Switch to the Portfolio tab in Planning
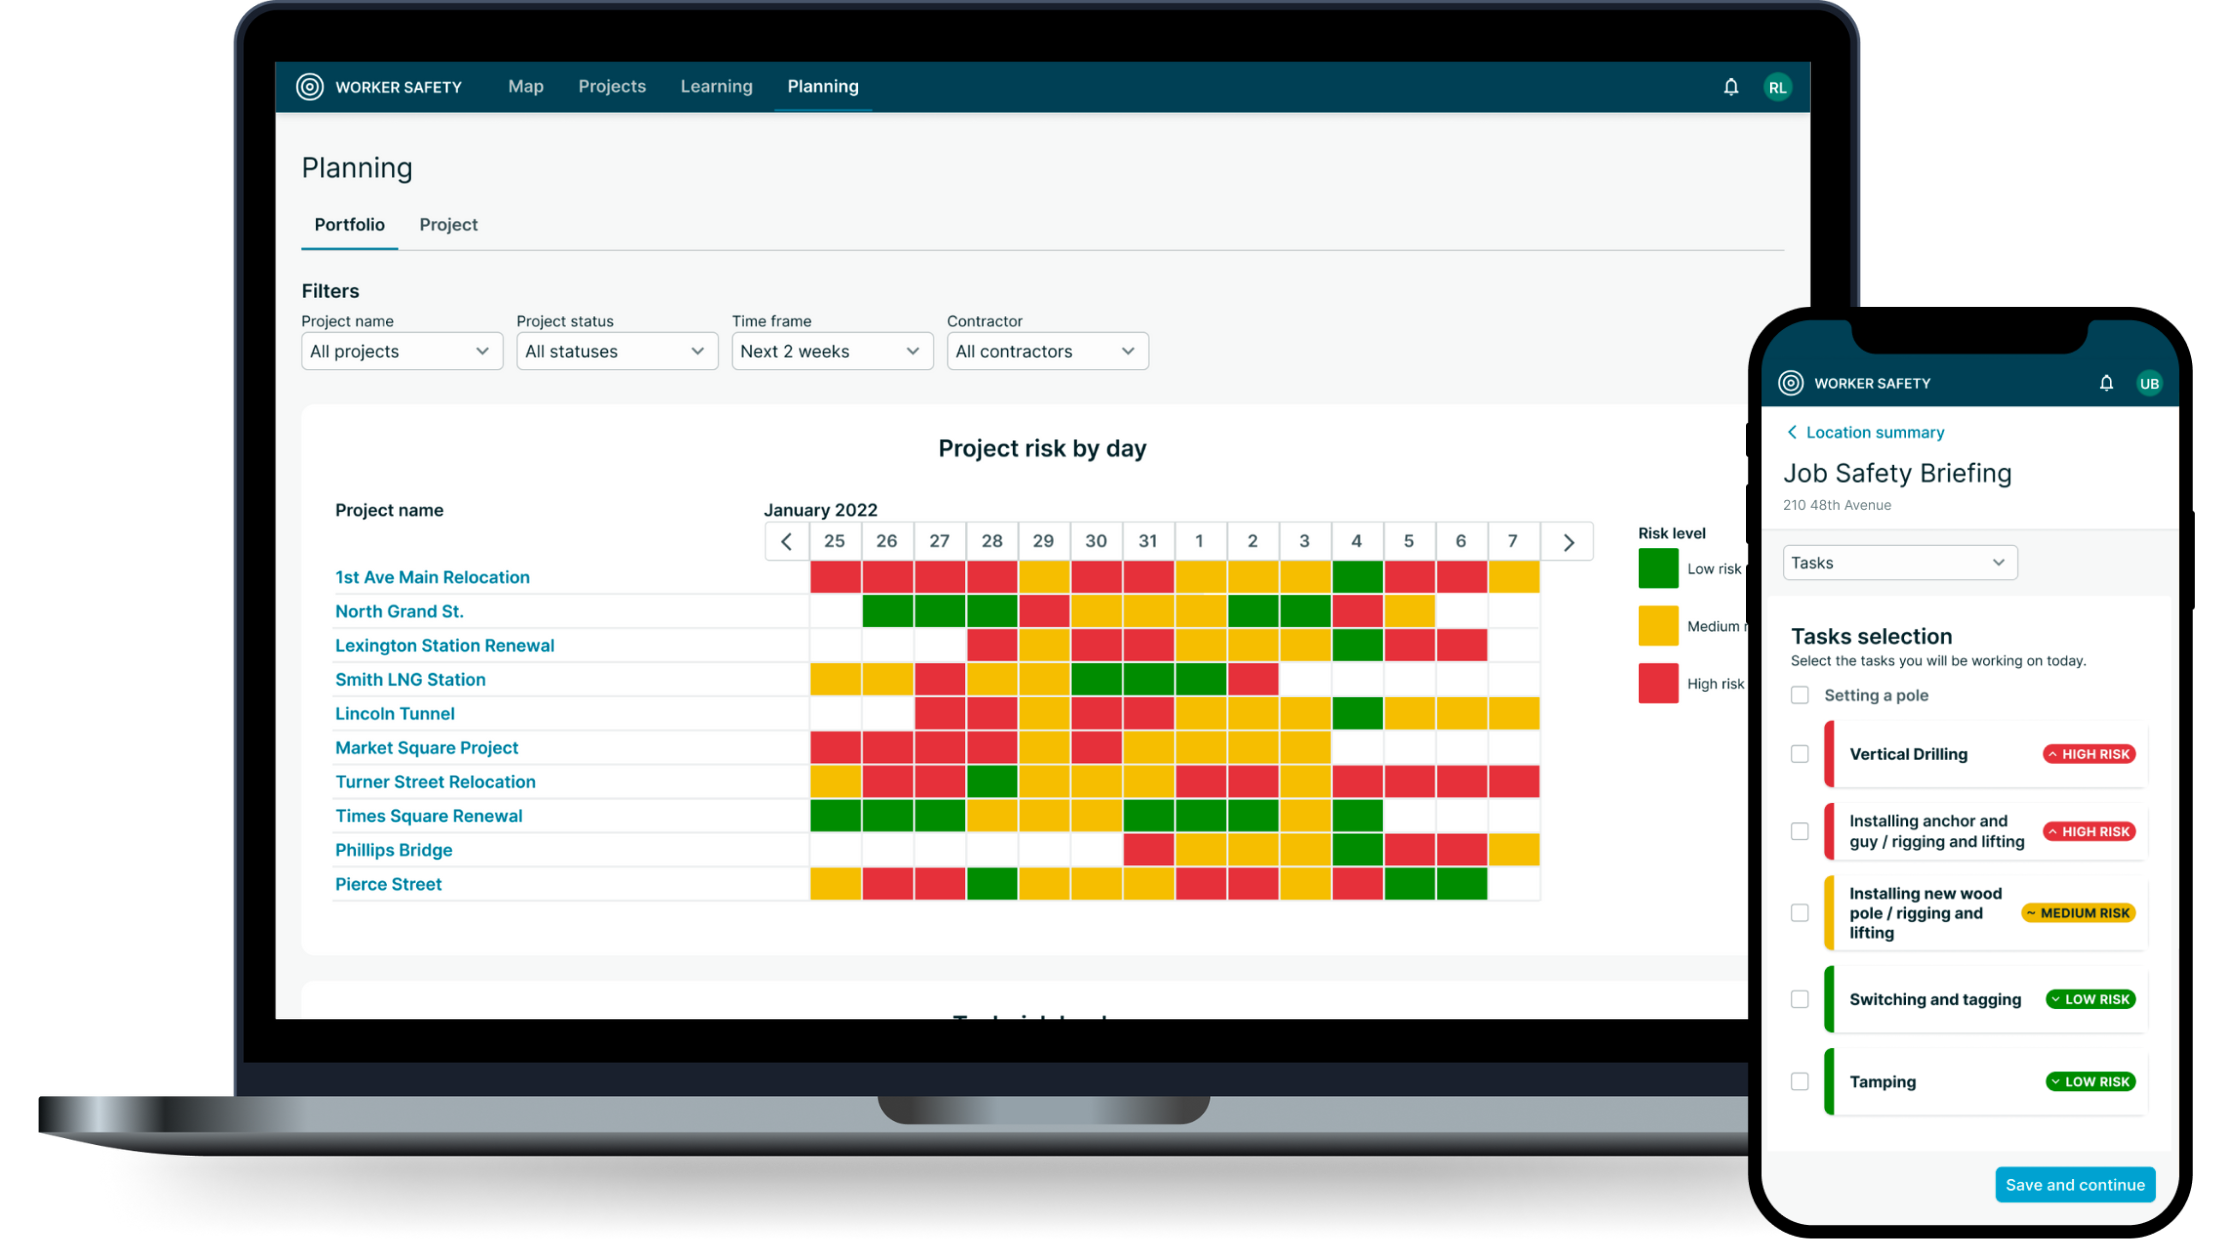The width and height of the screenshot is (2230, 1239). point(349,224)
